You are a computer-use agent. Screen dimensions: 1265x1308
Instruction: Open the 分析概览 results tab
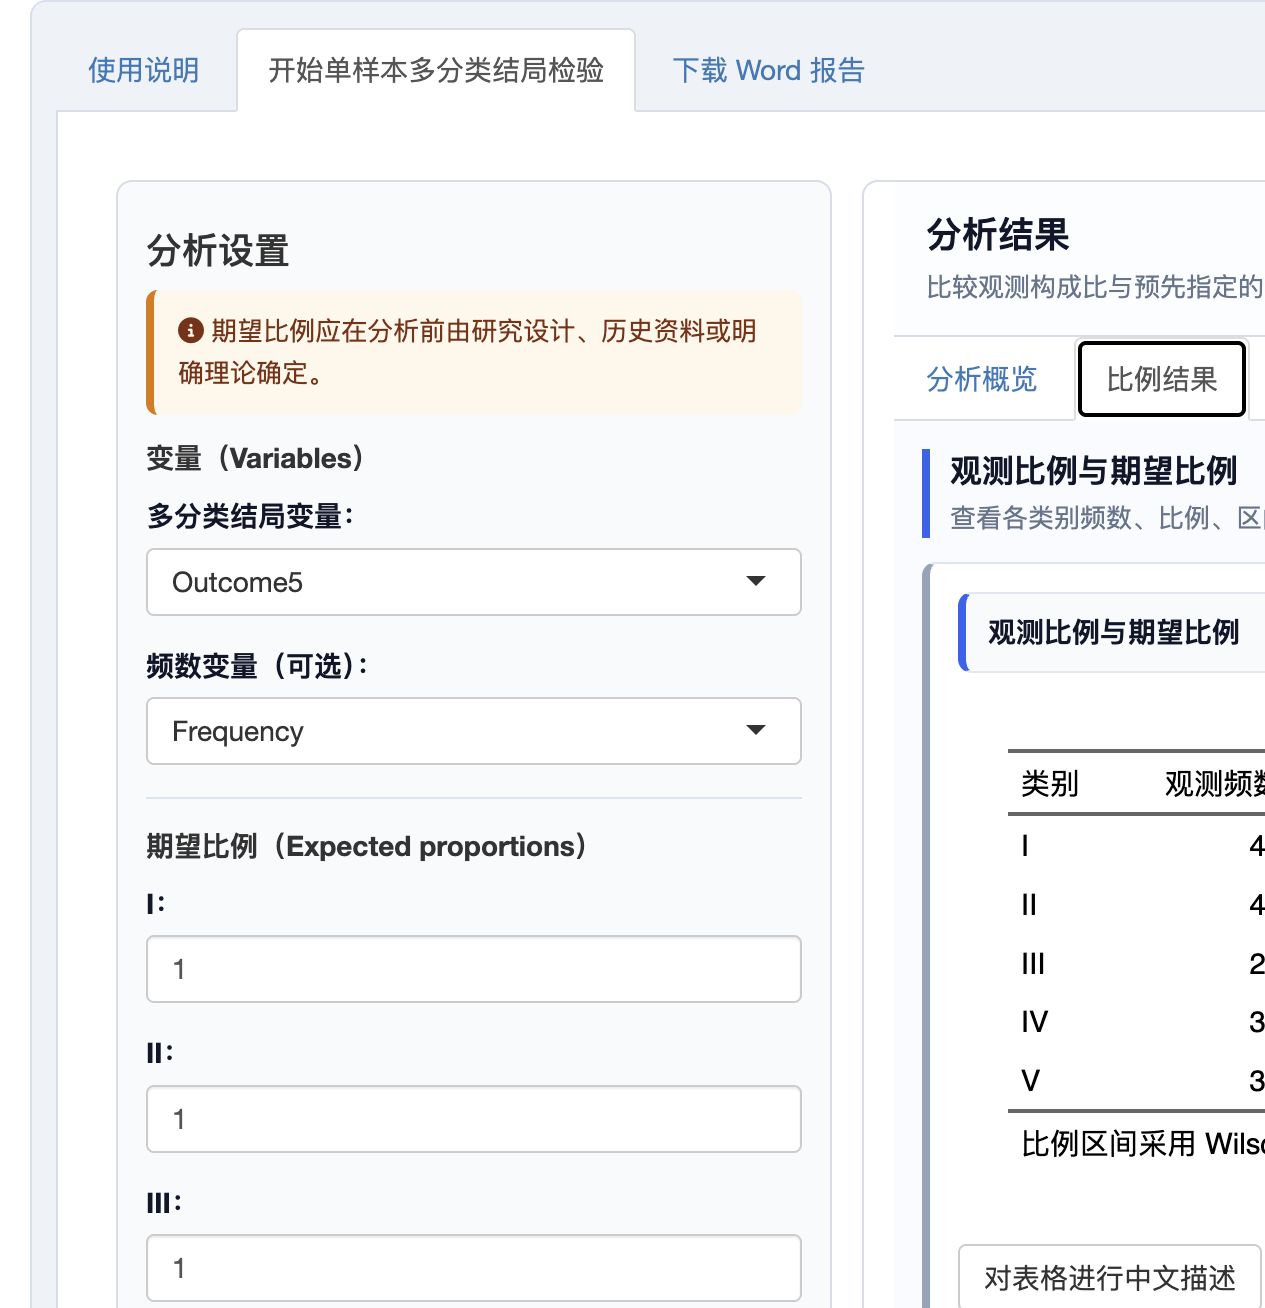coord(982,379)
